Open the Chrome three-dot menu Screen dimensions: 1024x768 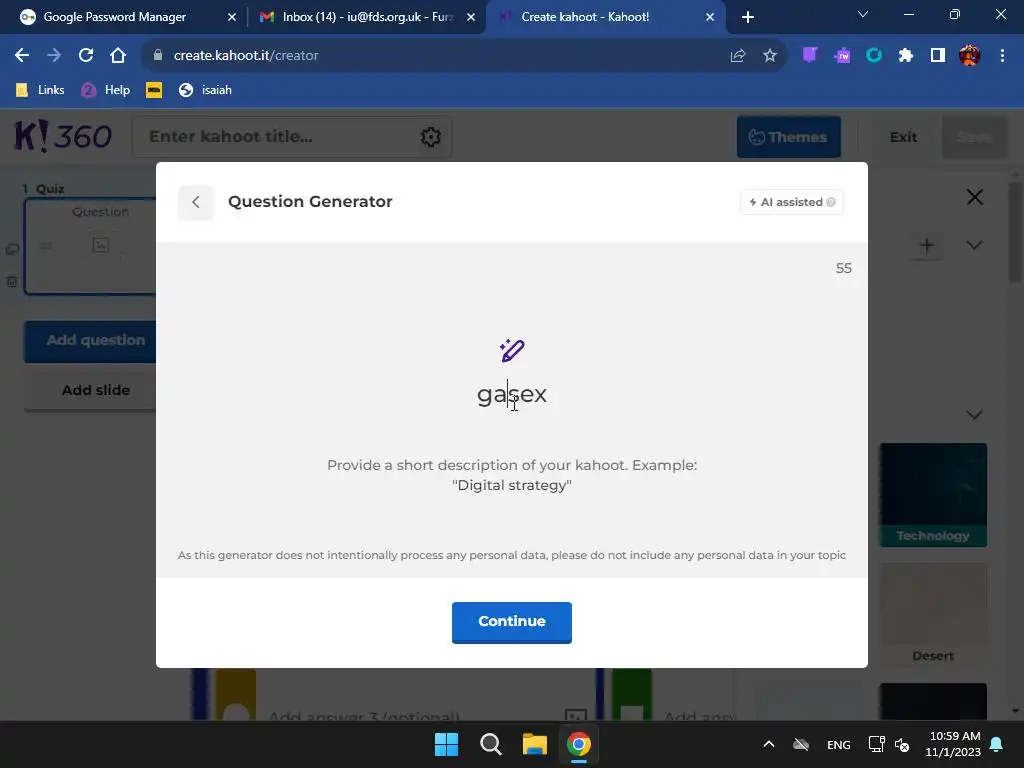[1002, 56]
